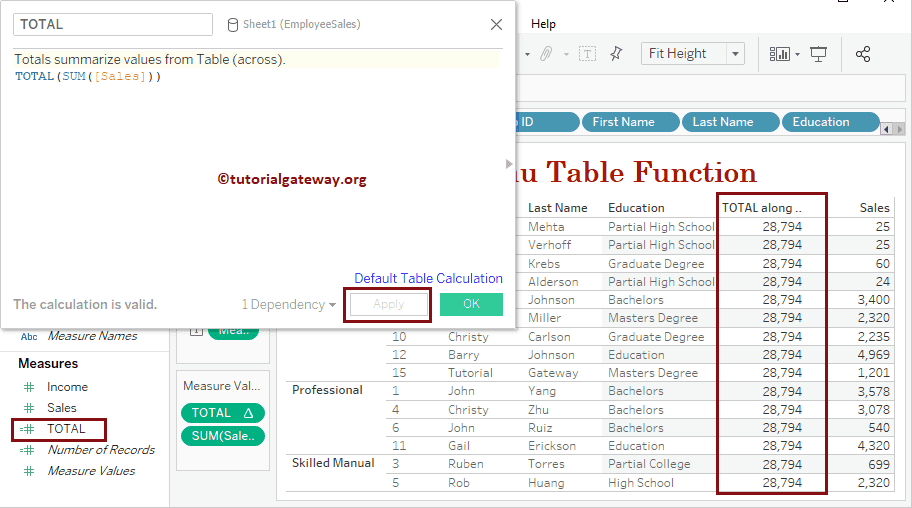
Task: Open the Fit Height dropdown
Action: point(693,54)
